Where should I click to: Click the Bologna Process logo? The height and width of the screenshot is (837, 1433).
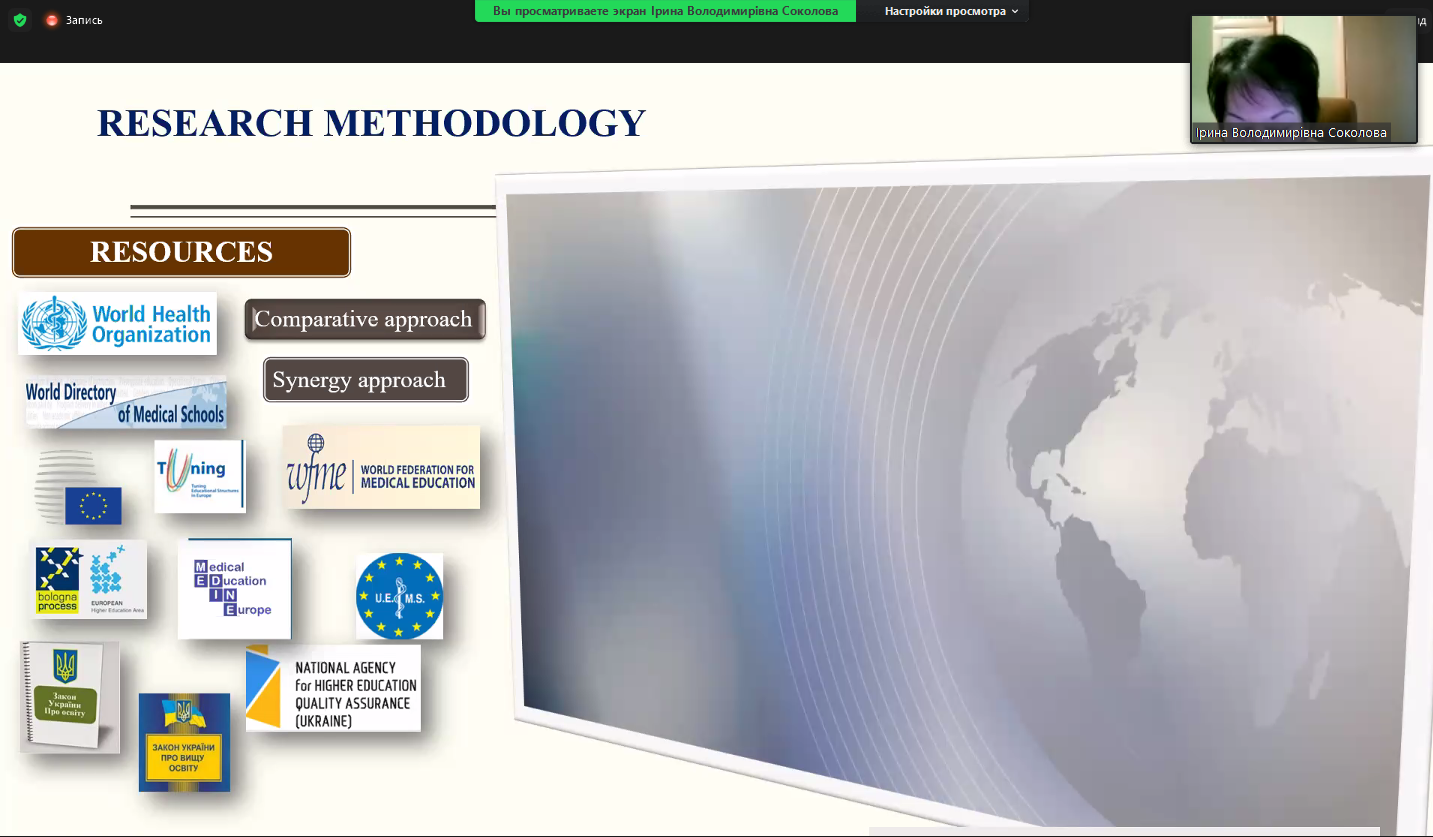(89, 580)
